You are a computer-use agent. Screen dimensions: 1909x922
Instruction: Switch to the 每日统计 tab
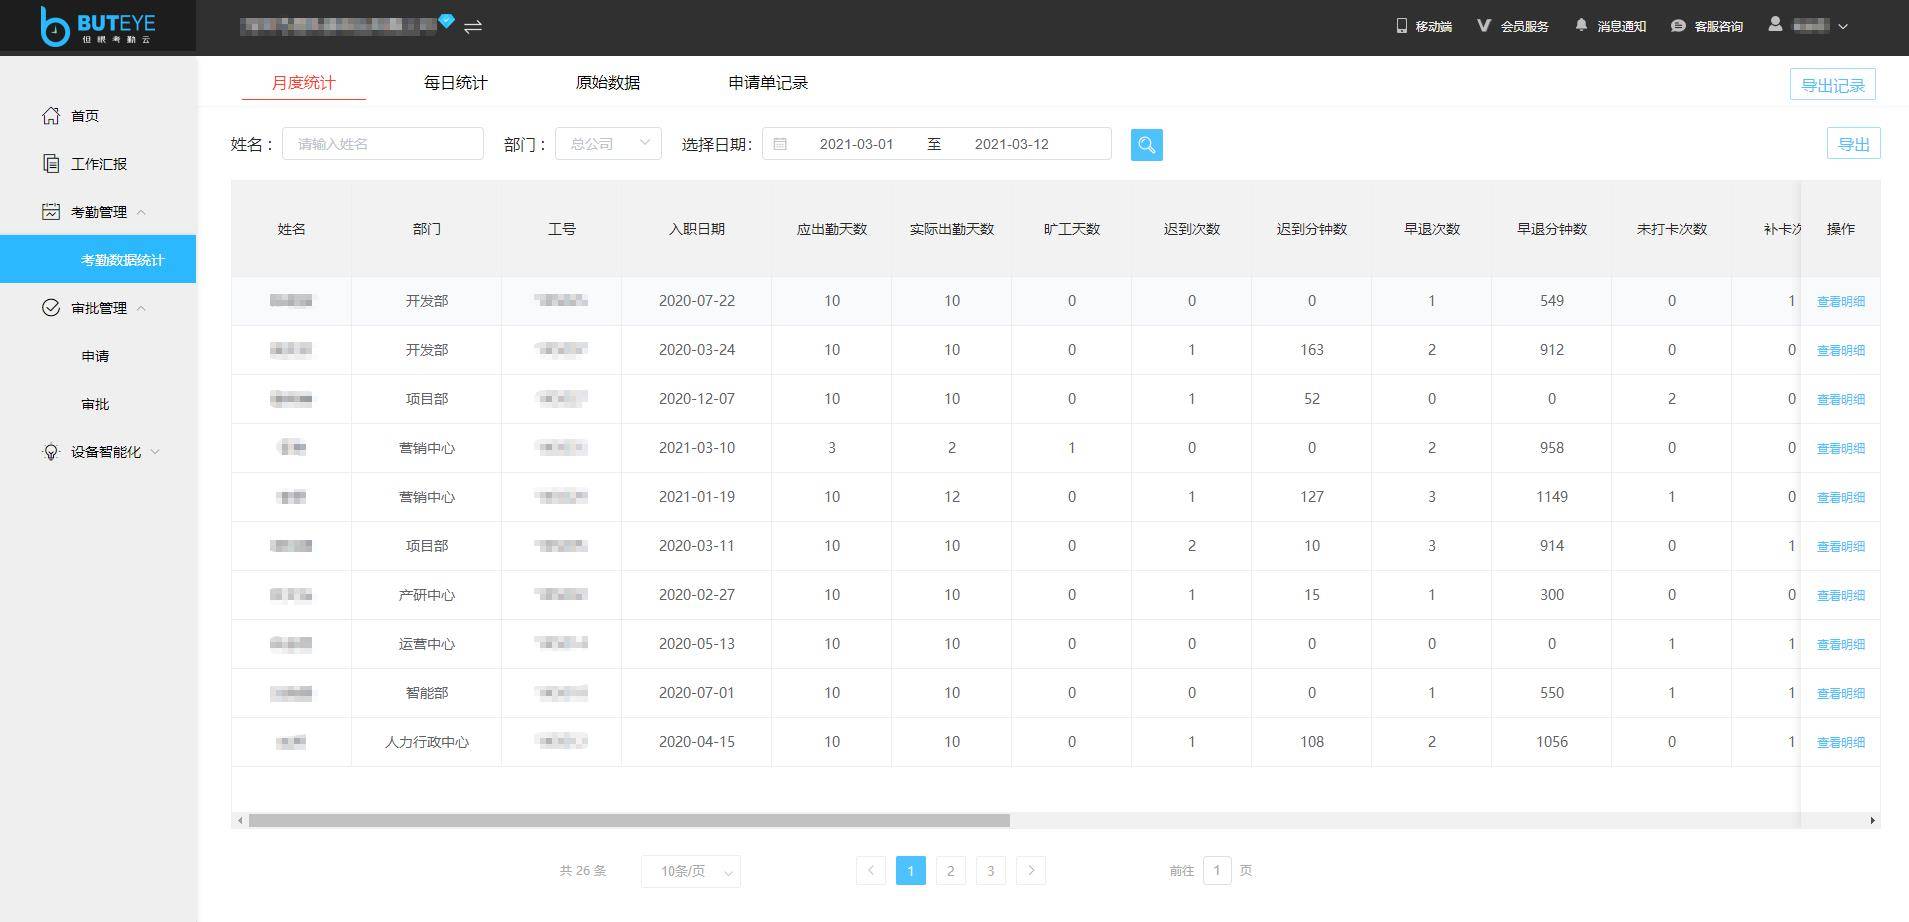click(x=455, y=83)
